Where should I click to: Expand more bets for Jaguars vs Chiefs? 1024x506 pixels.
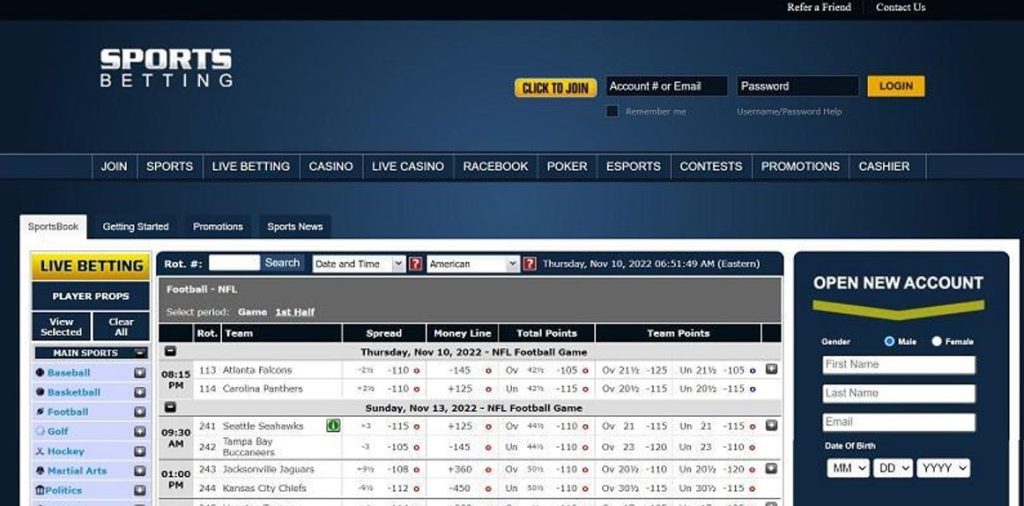tap(771, 469)
